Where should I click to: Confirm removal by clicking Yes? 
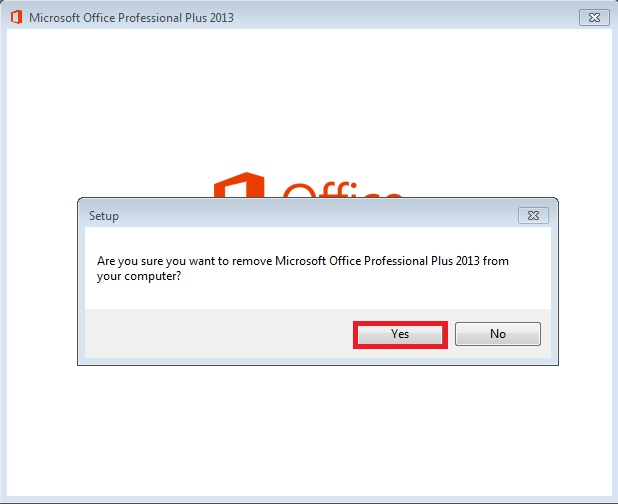(400, 334)
